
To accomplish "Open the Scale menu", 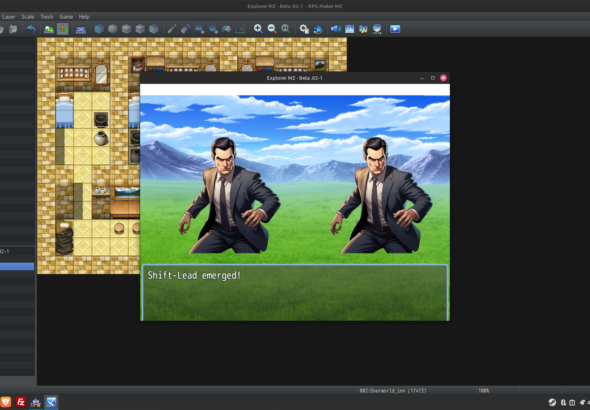I will click(28, 17).
